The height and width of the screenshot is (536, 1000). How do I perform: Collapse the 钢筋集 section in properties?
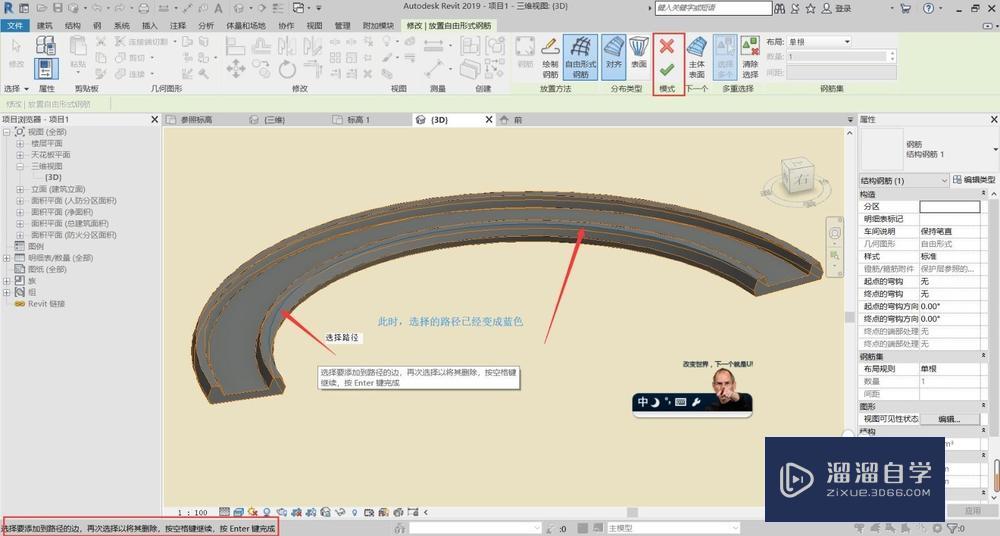point(983,356)
